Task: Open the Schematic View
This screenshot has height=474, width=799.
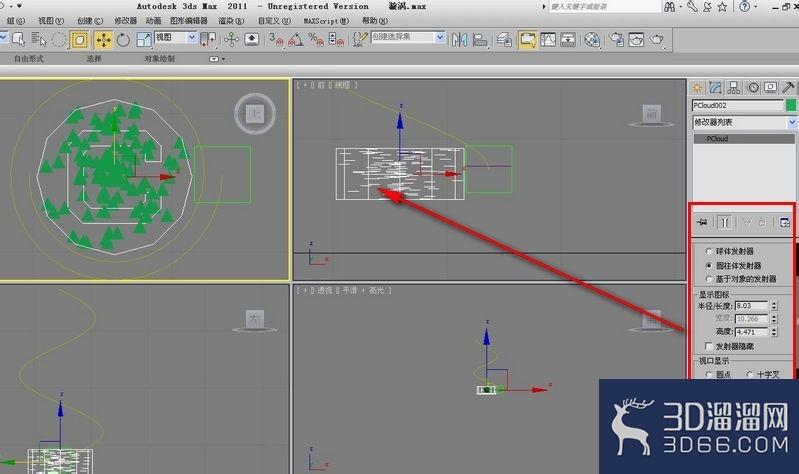Action: tap(568, 39)
